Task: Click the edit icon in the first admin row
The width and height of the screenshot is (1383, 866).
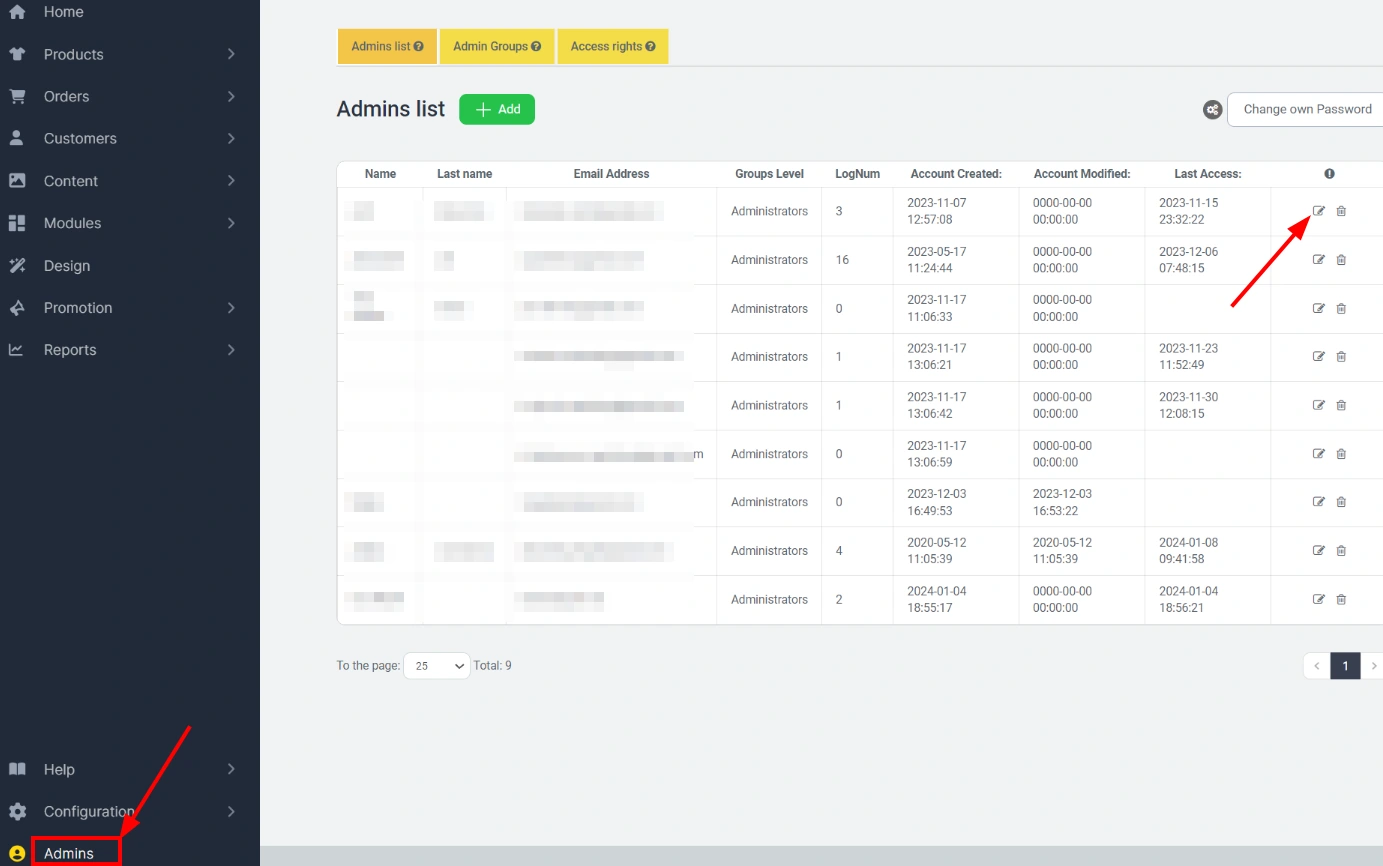Action: (x=1318, y=211)
